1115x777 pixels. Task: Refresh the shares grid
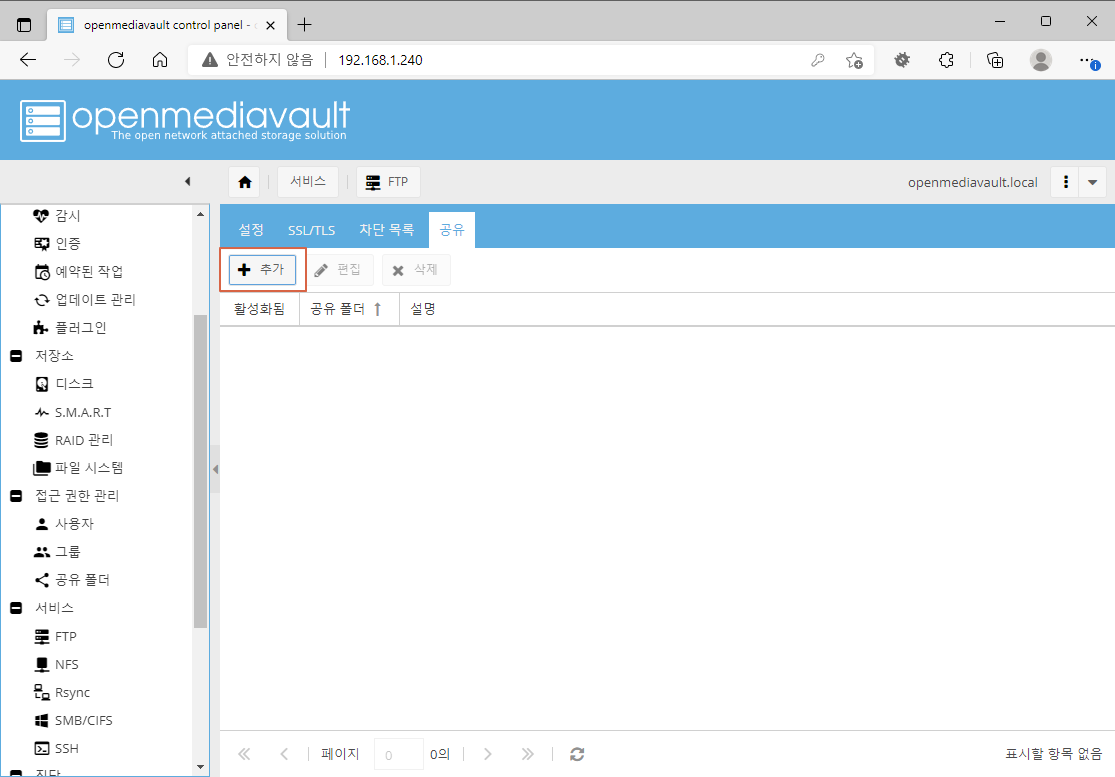click(x=577, y=754)
